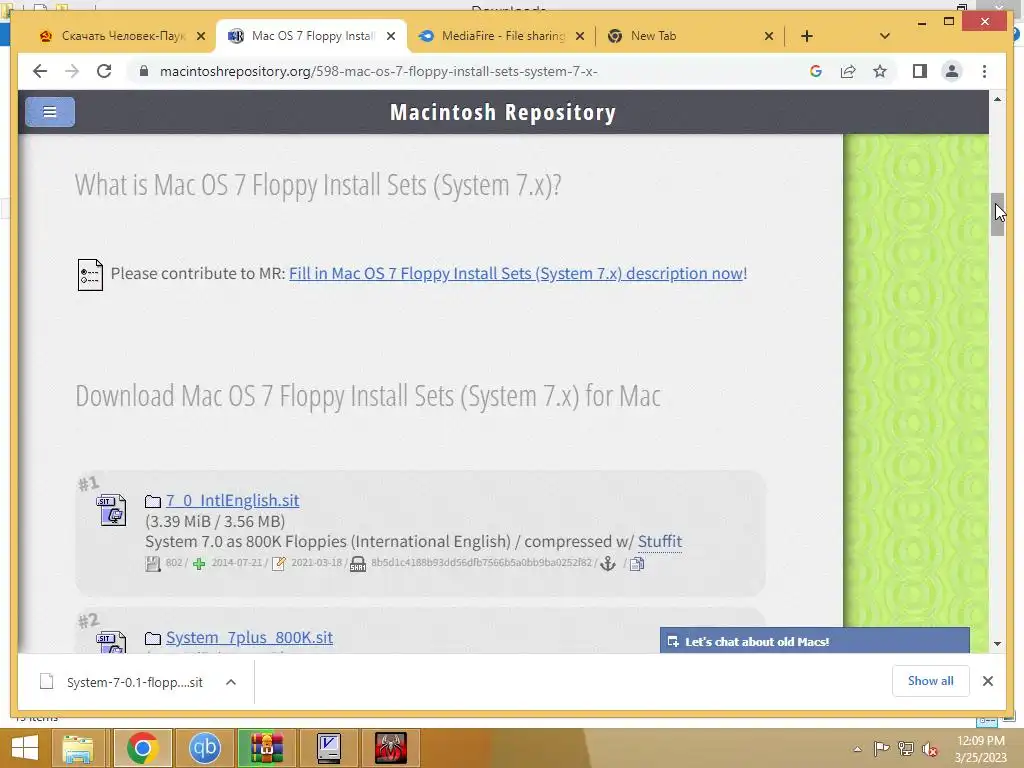Expand the tab search chevron
Screen dimensions: 1024x768
884,36
